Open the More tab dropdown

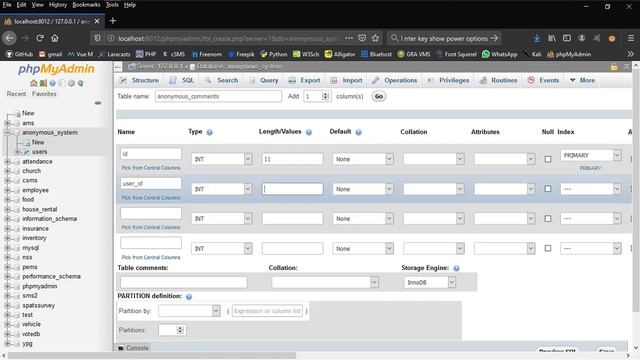coord(582,80)
